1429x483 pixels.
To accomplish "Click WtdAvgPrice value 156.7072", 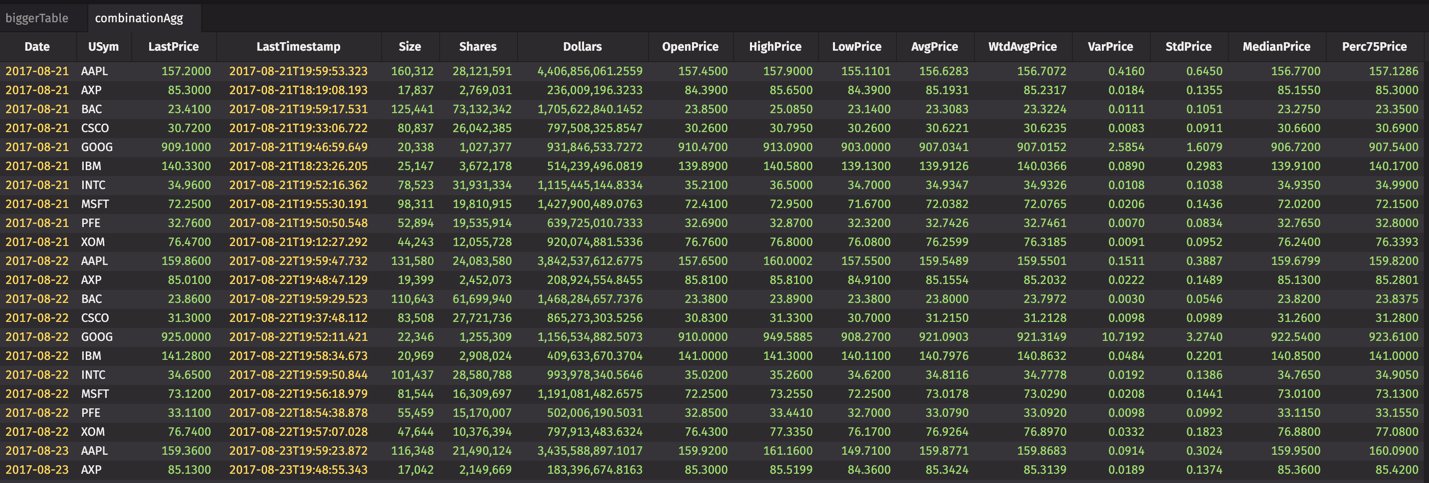I will 1043,71.
